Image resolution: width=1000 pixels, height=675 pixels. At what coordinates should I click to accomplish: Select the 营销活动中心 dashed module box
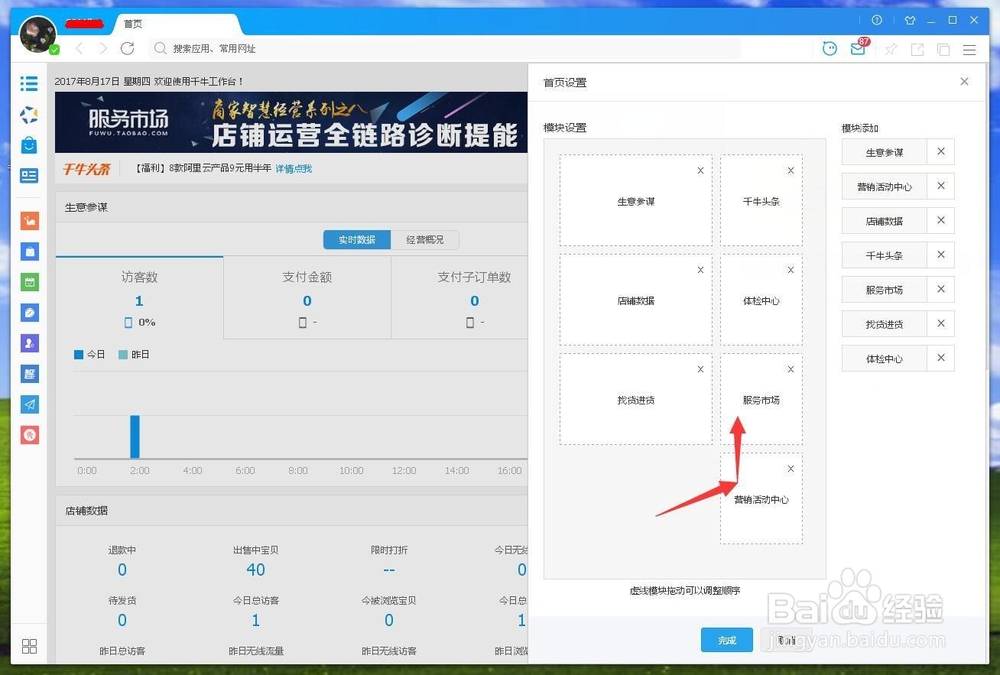point(761,499)
